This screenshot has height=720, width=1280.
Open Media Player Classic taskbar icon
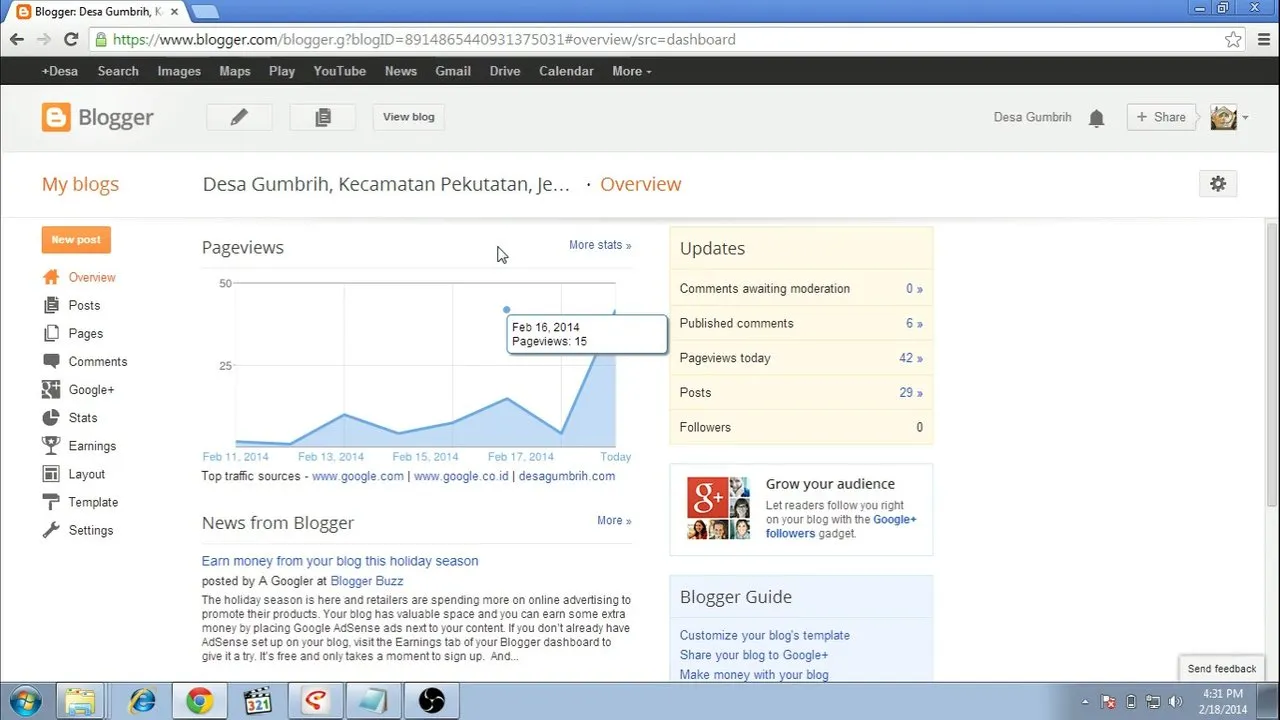(258, 701)
